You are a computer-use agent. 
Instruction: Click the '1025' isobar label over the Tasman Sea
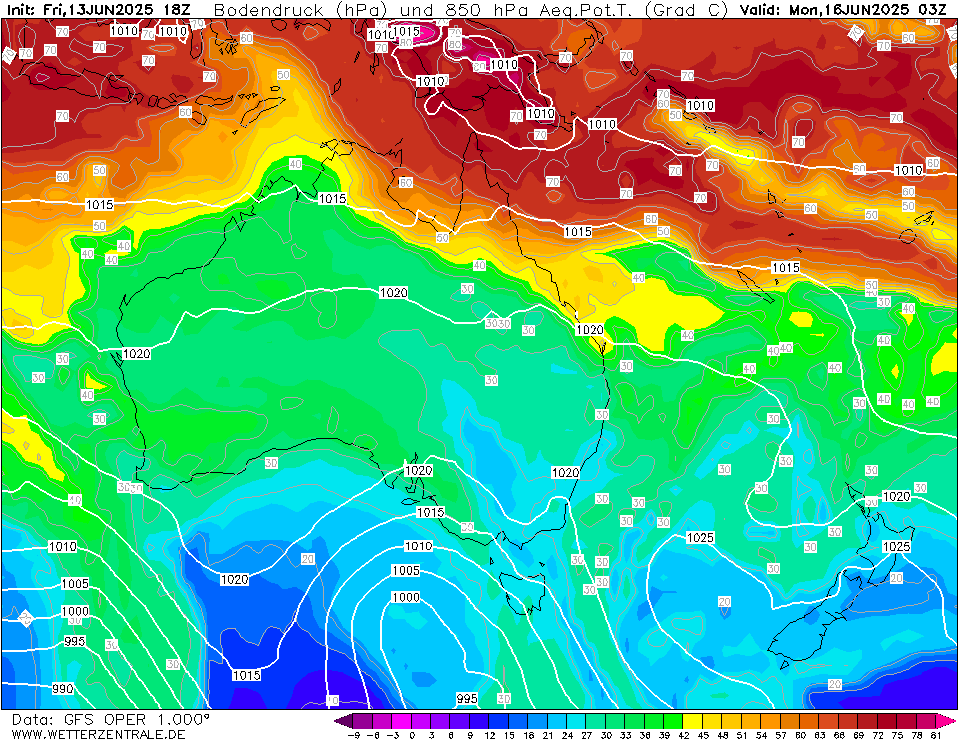coord(700,537)
